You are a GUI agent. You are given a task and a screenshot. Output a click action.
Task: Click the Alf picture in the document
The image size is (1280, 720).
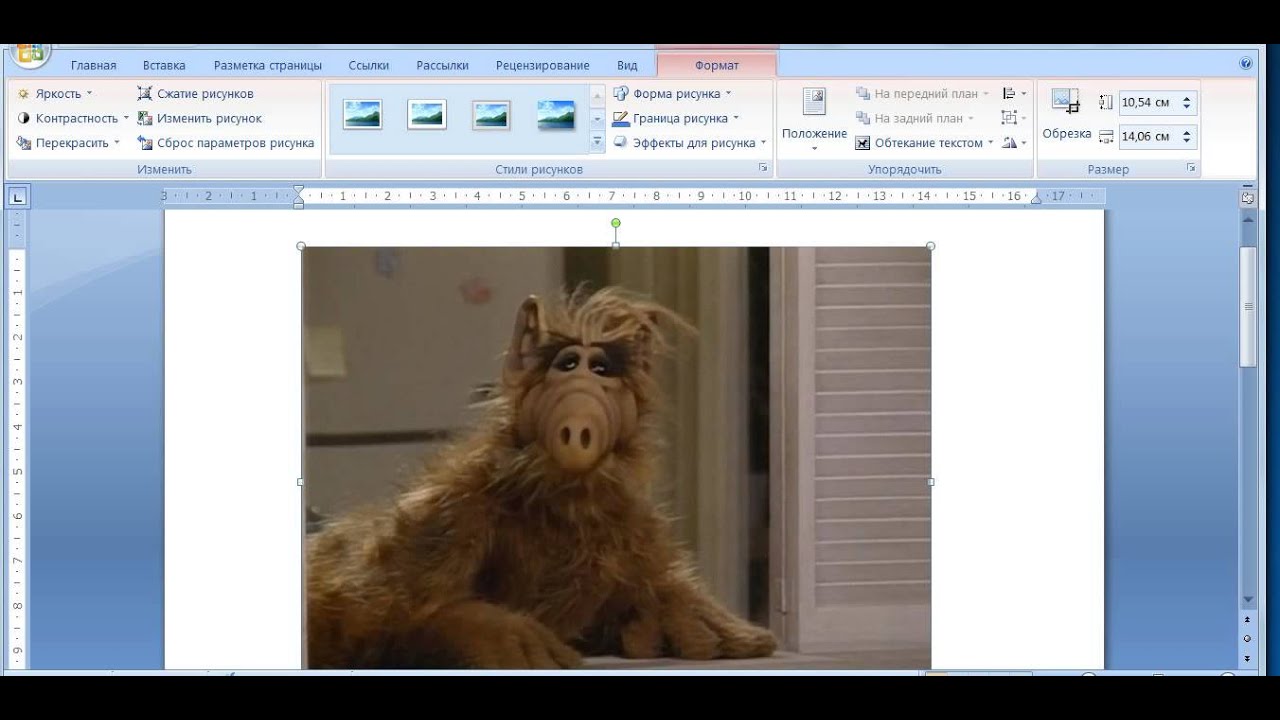click(x=616, y=457)
